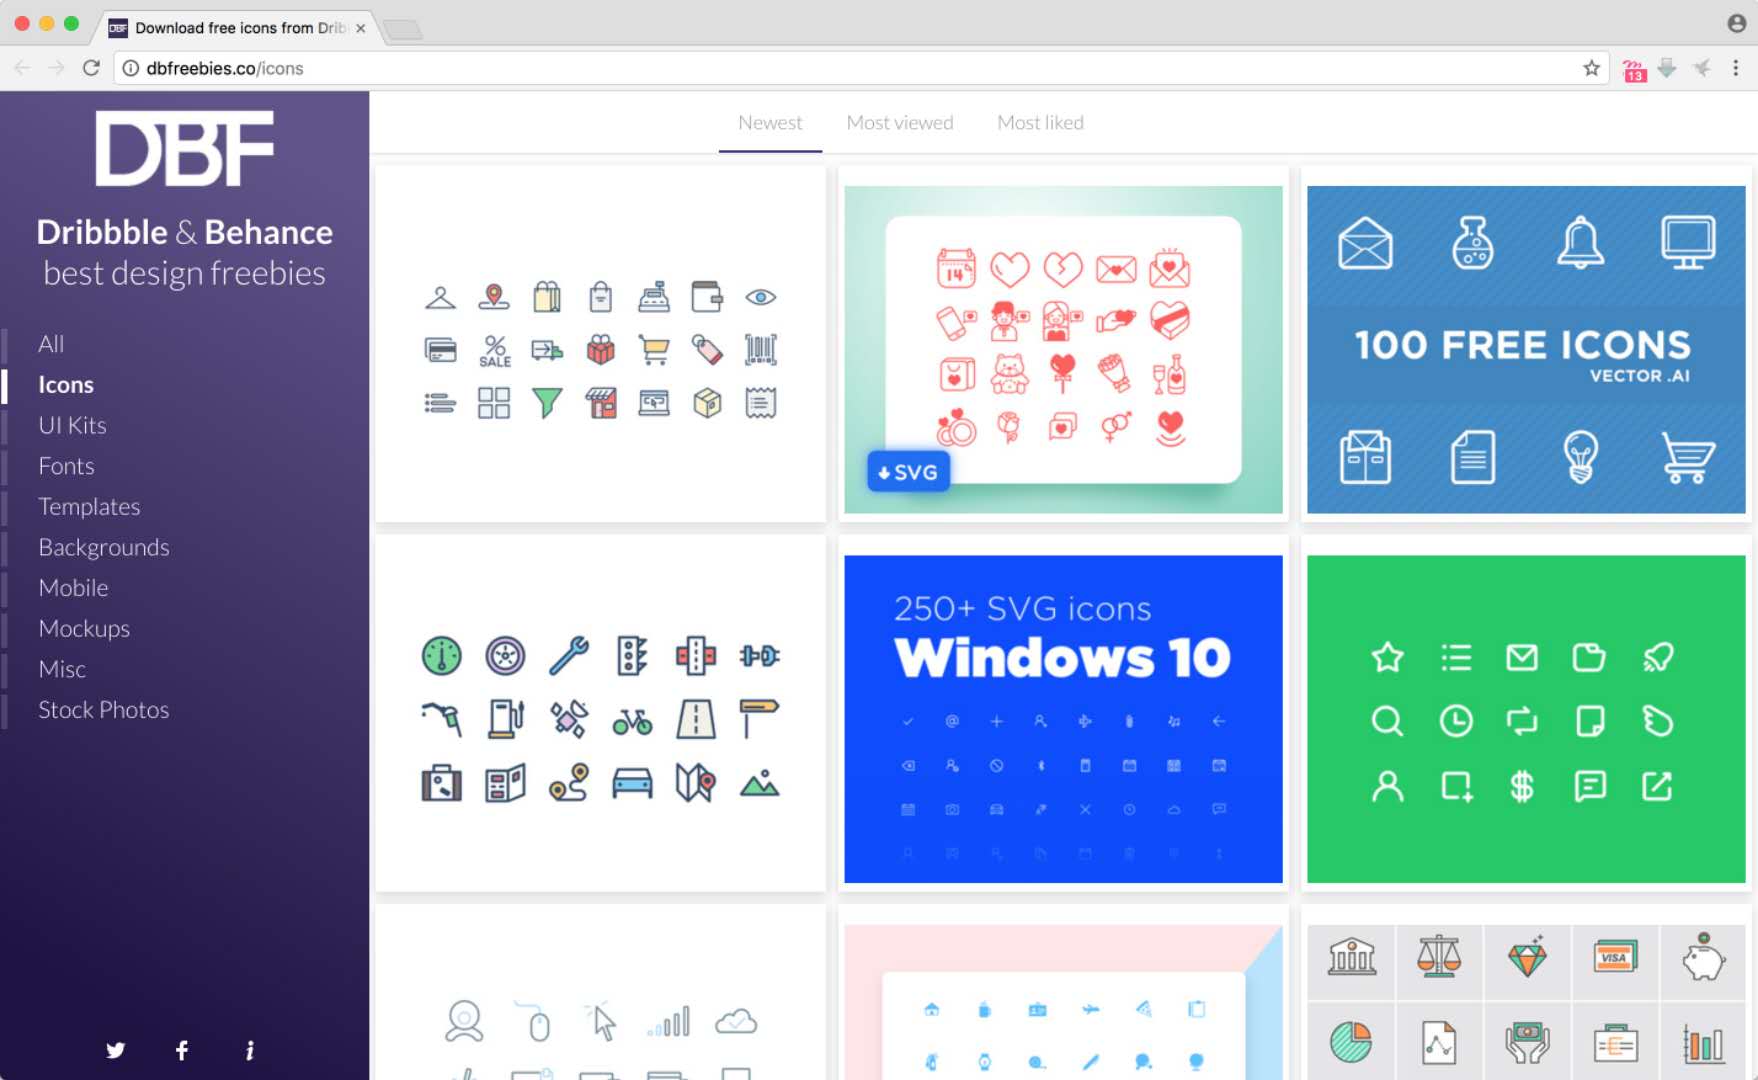Open the Stock Photos category
This screenshot has height=1080, width=1758.
(x=104, y=710)
